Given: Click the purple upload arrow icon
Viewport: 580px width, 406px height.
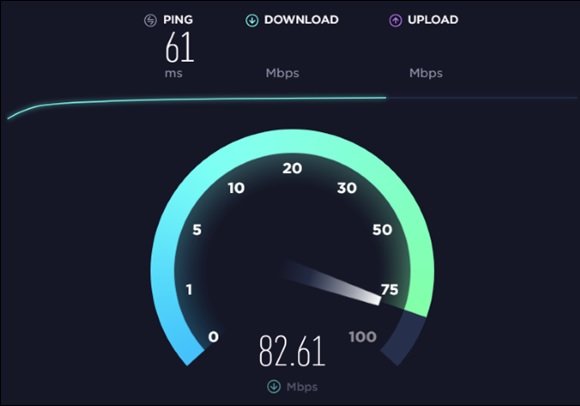Looking at the screenshot, I should tap(395, 20).
